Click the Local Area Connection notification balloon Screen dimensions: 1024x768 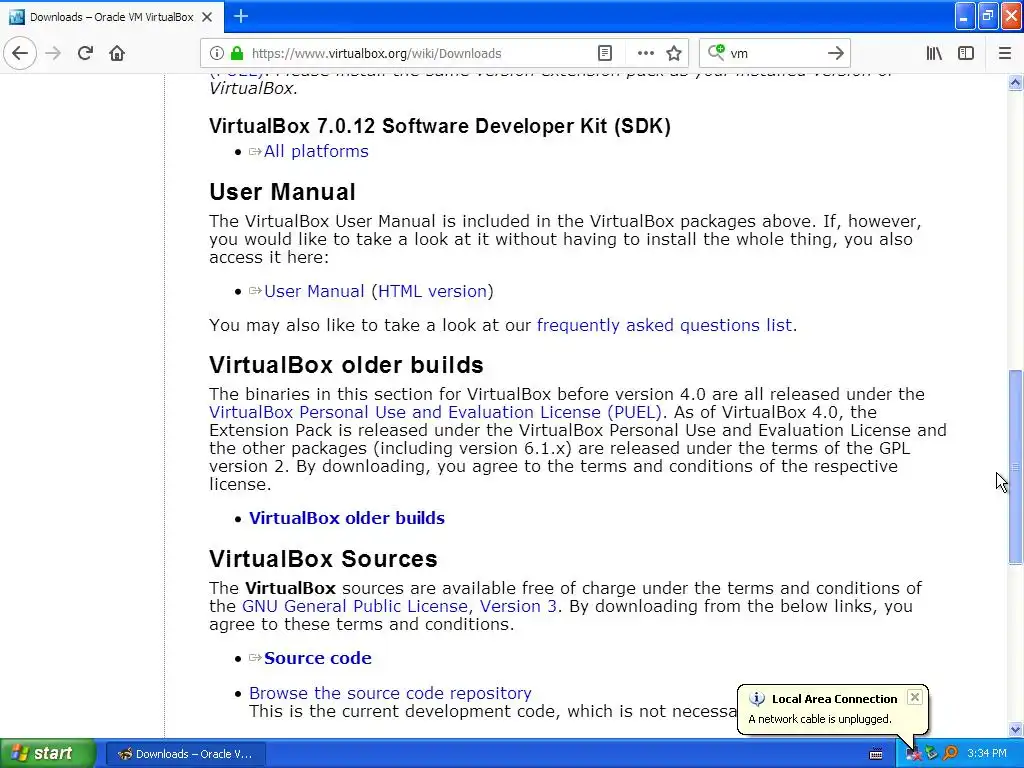(x=833, y=709)
